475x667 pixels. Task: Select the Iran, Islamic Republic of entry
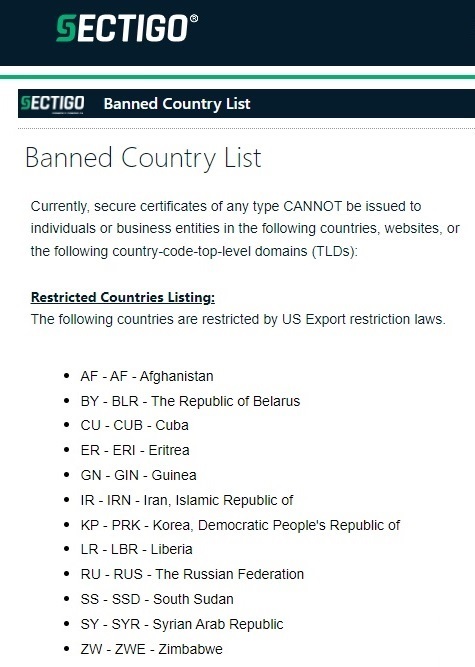[x=187, y=500]
